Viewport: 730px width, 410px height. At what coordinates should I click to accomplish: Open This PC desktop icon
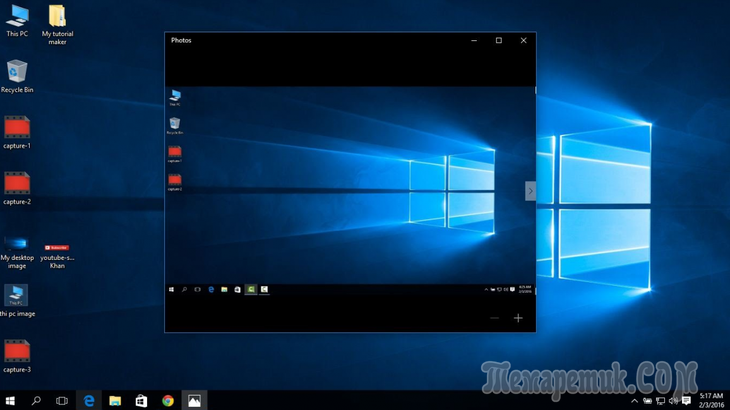(x=17, y=21)
